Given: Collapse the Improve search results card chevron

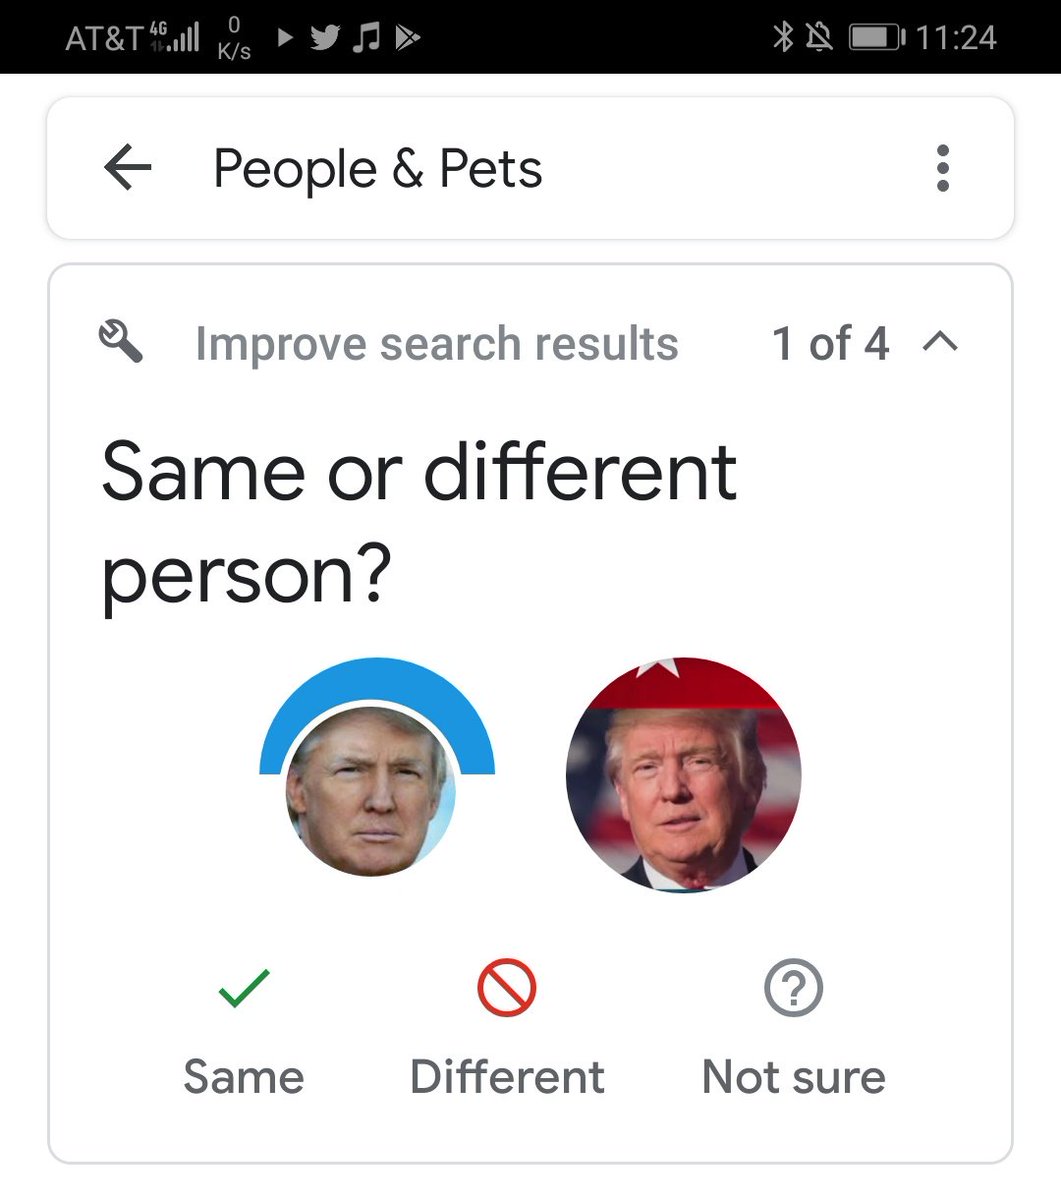Looking at the screenshot, I should pos(940,342).
